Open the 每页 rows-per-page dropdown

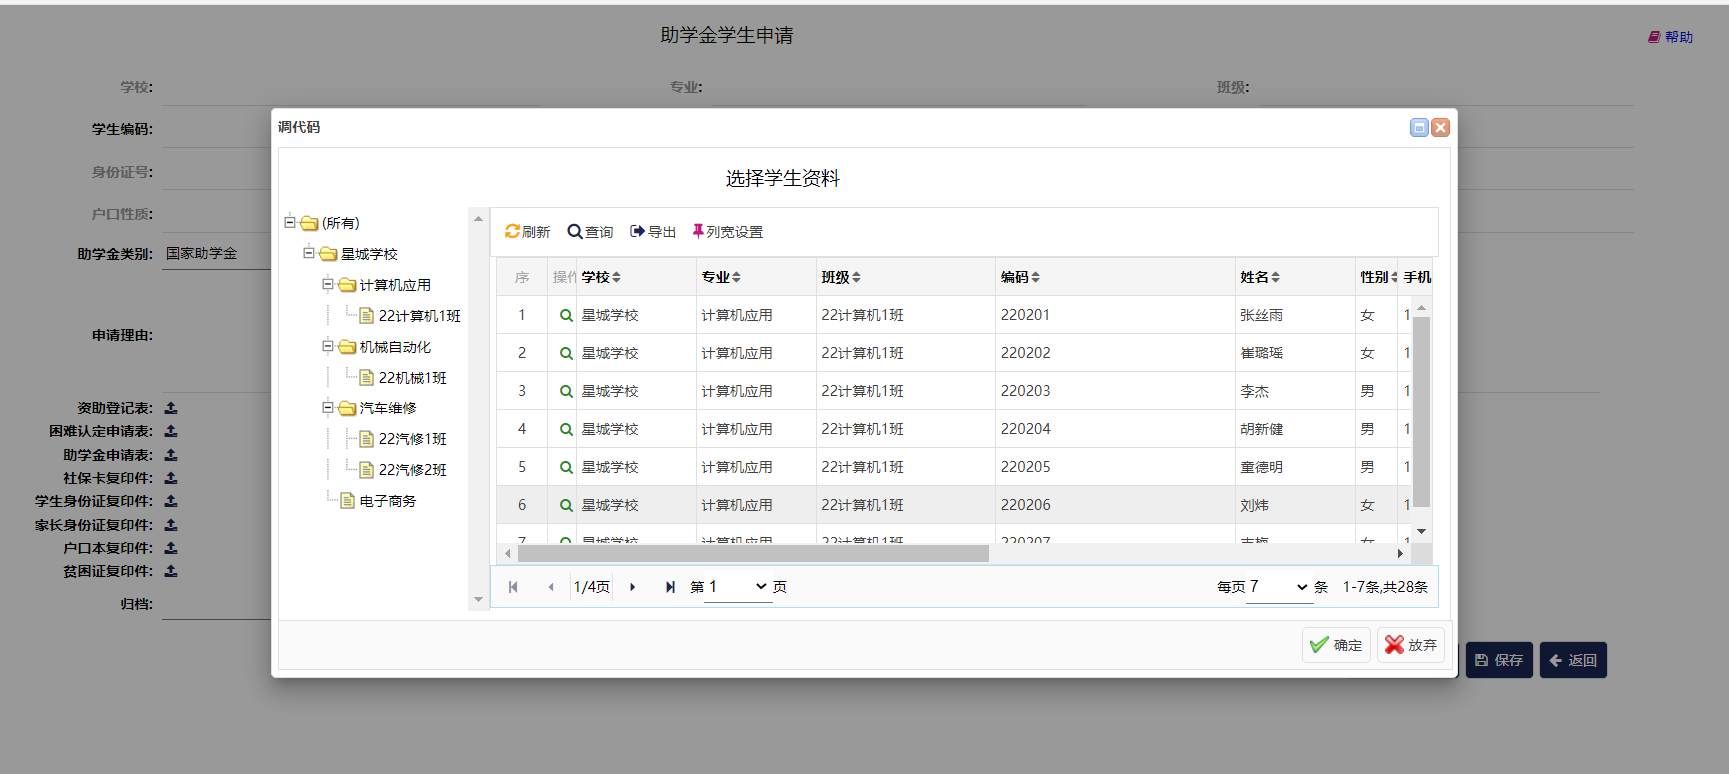click(1279, 587)
